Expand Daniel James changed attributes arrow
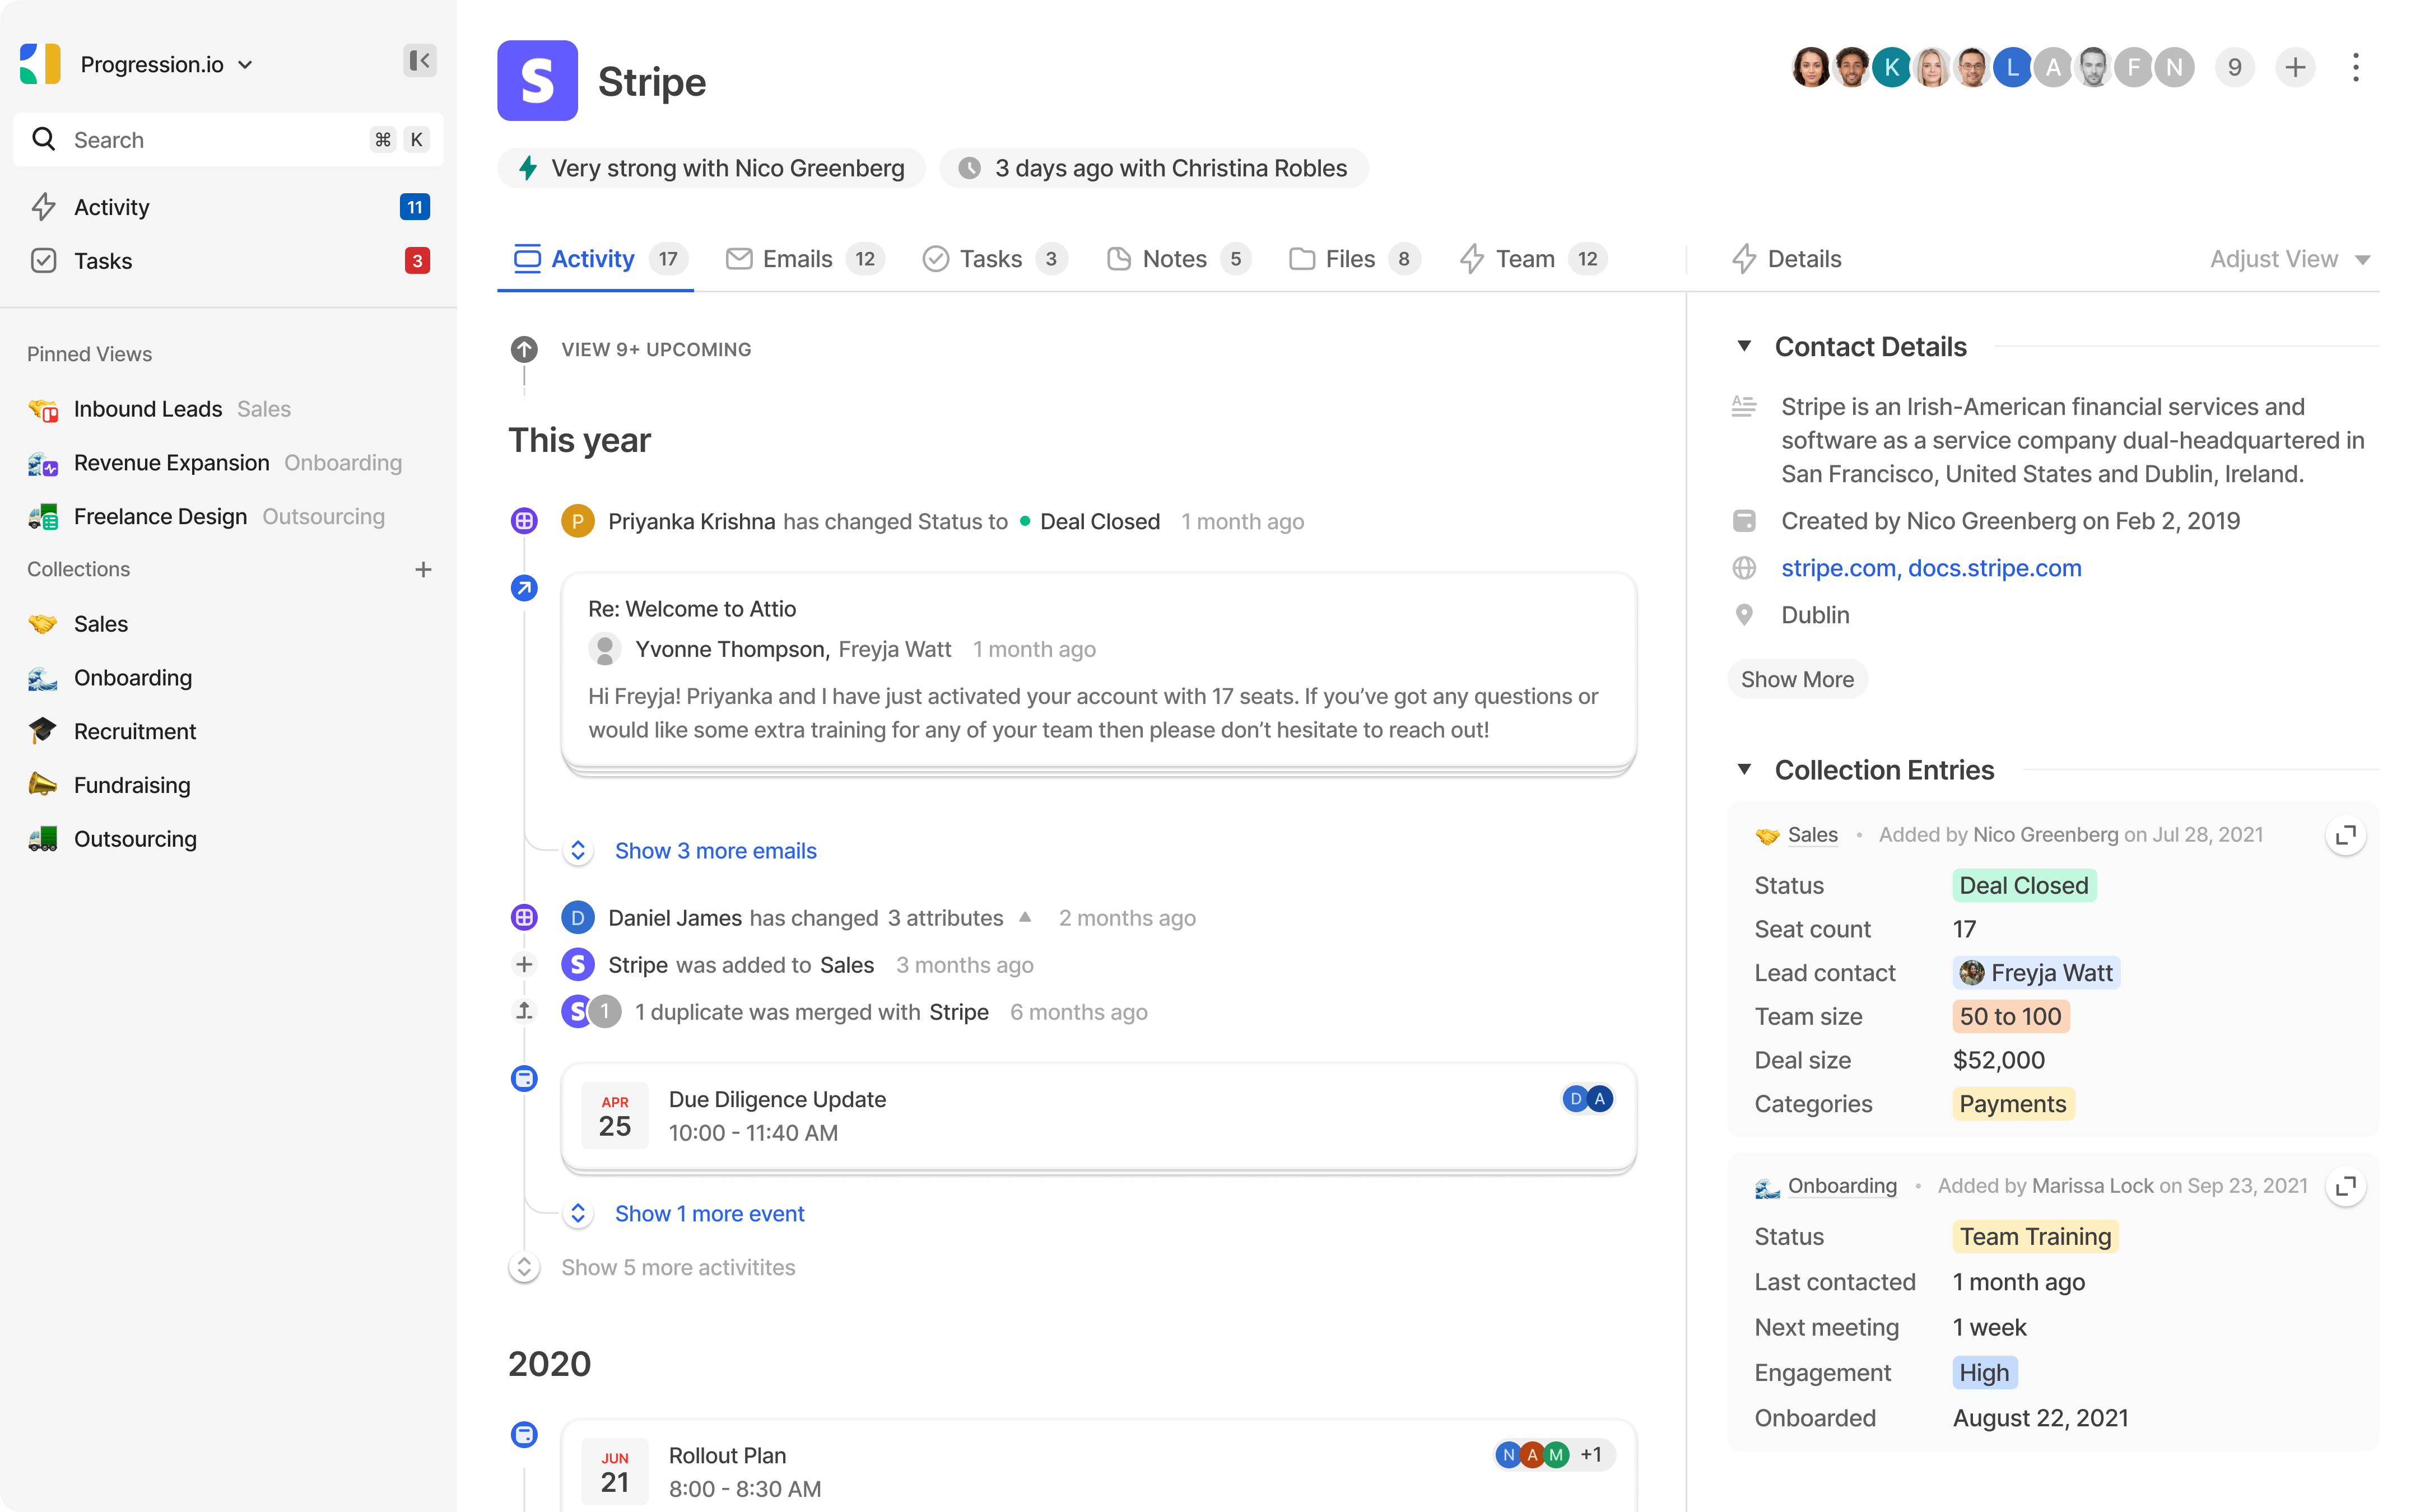The image size is (2420, 1512). coord(1025,917)
